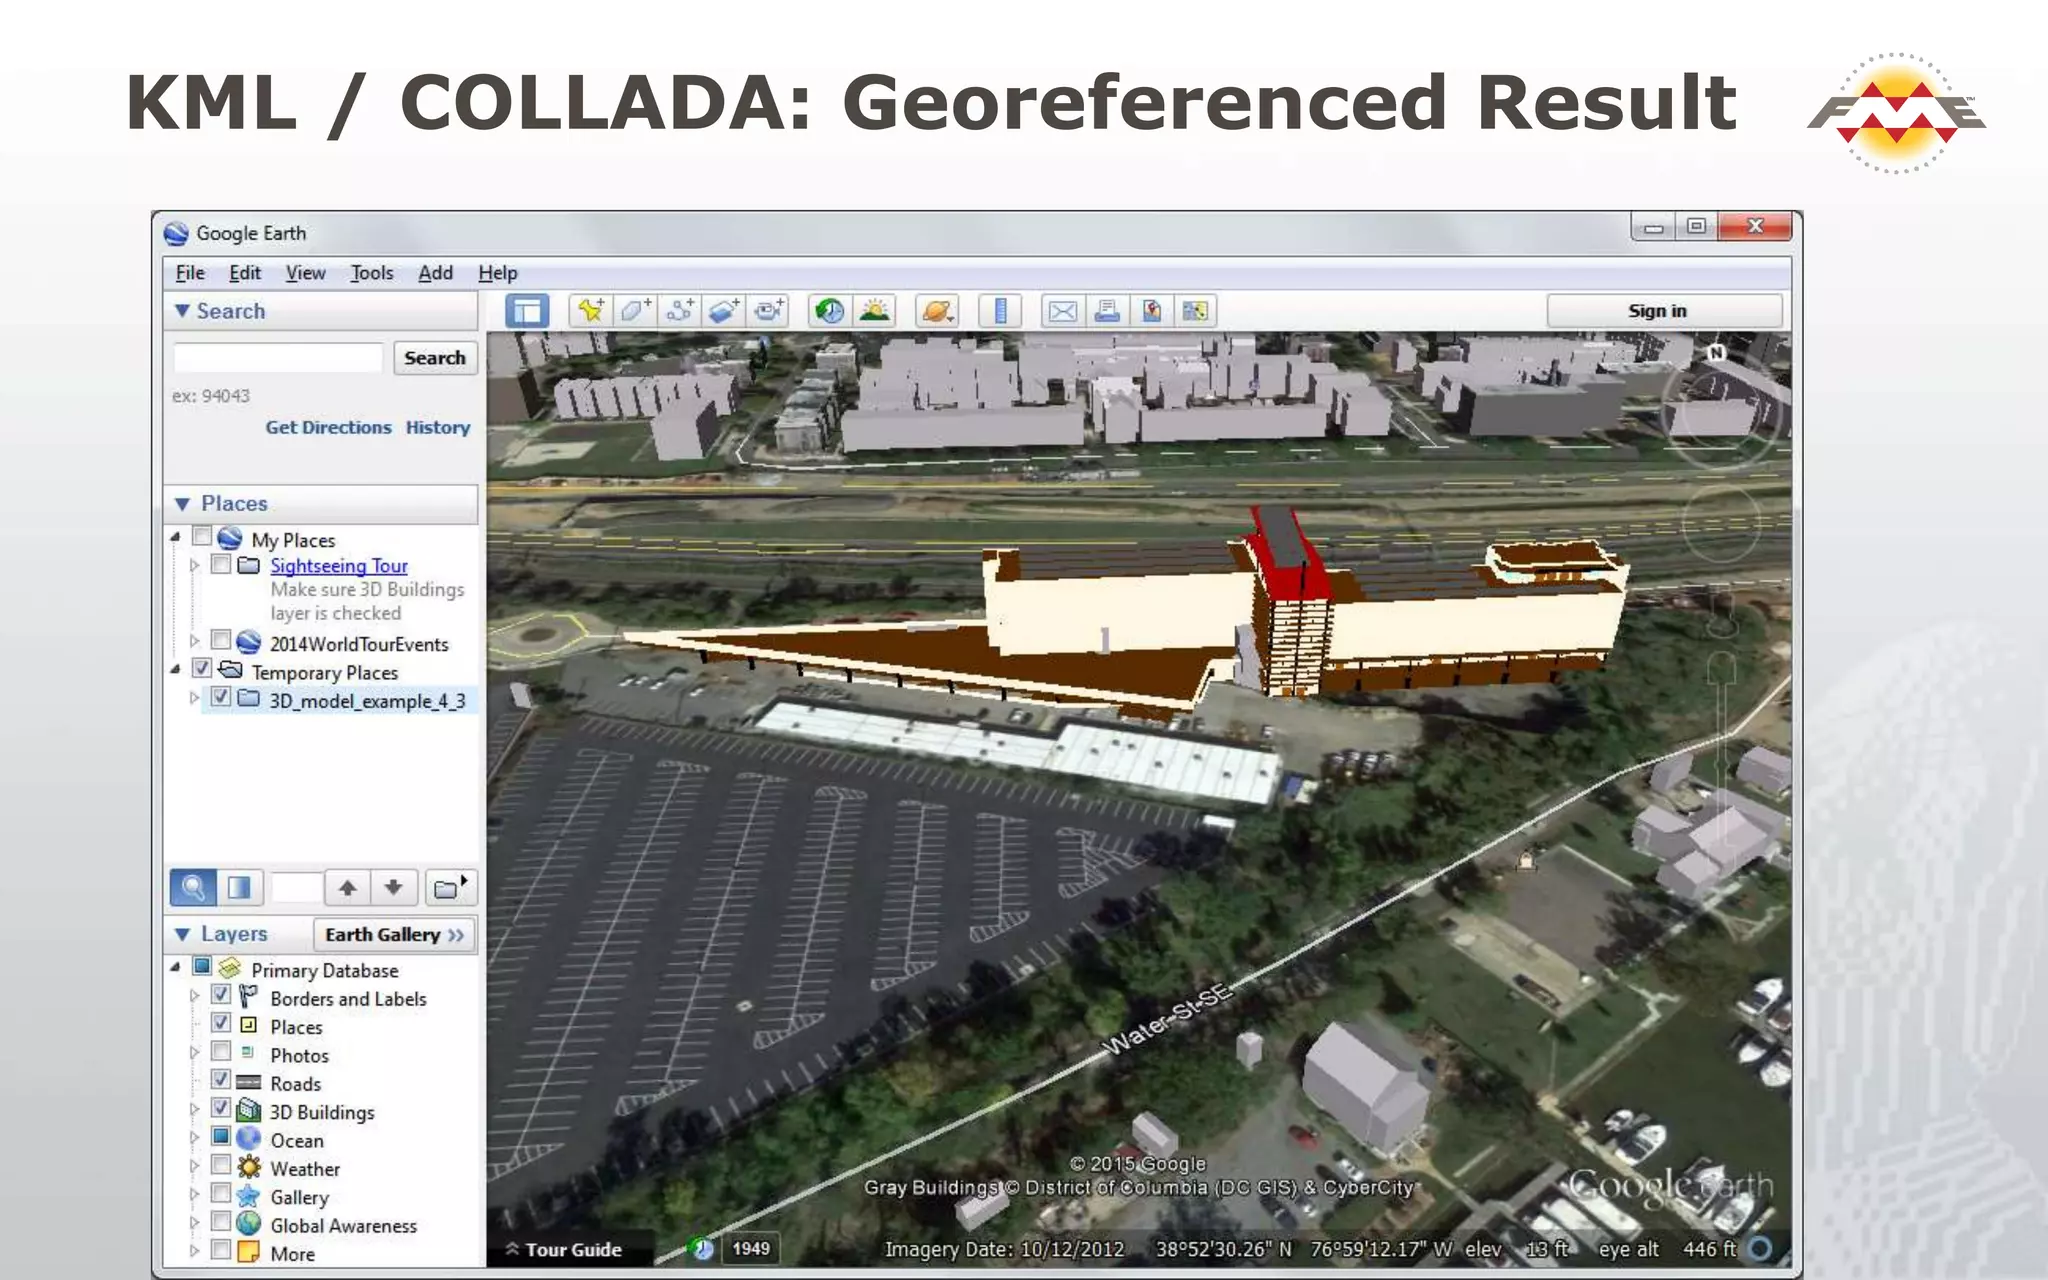Click the streaming status circle icon

pos(1761,1248)
